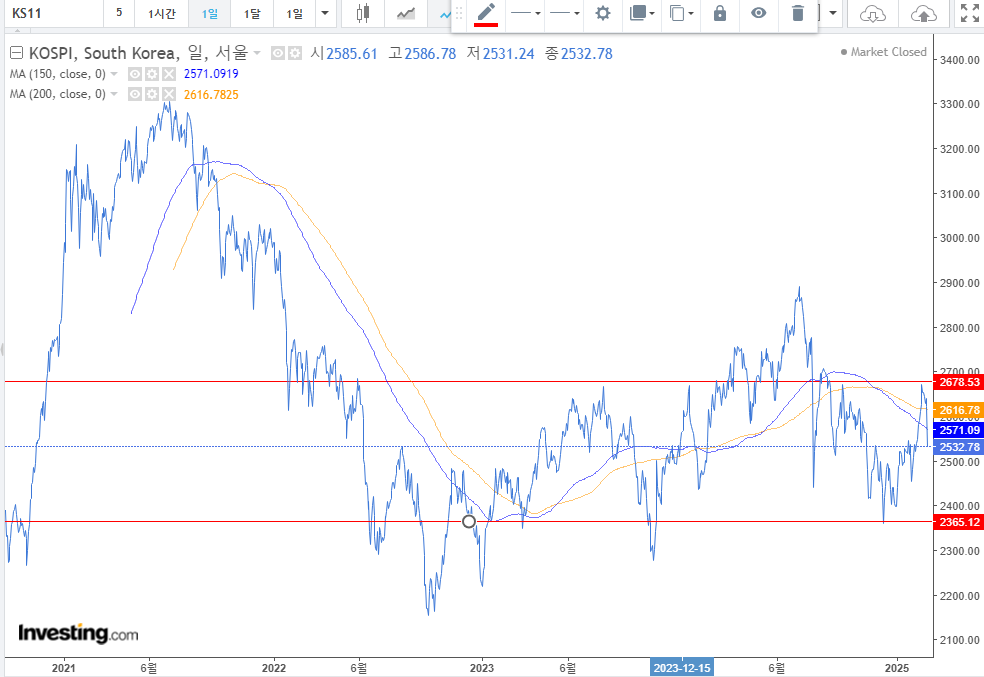Delete the selected line with trash icon
984x677 pixels.
[797, 13]
